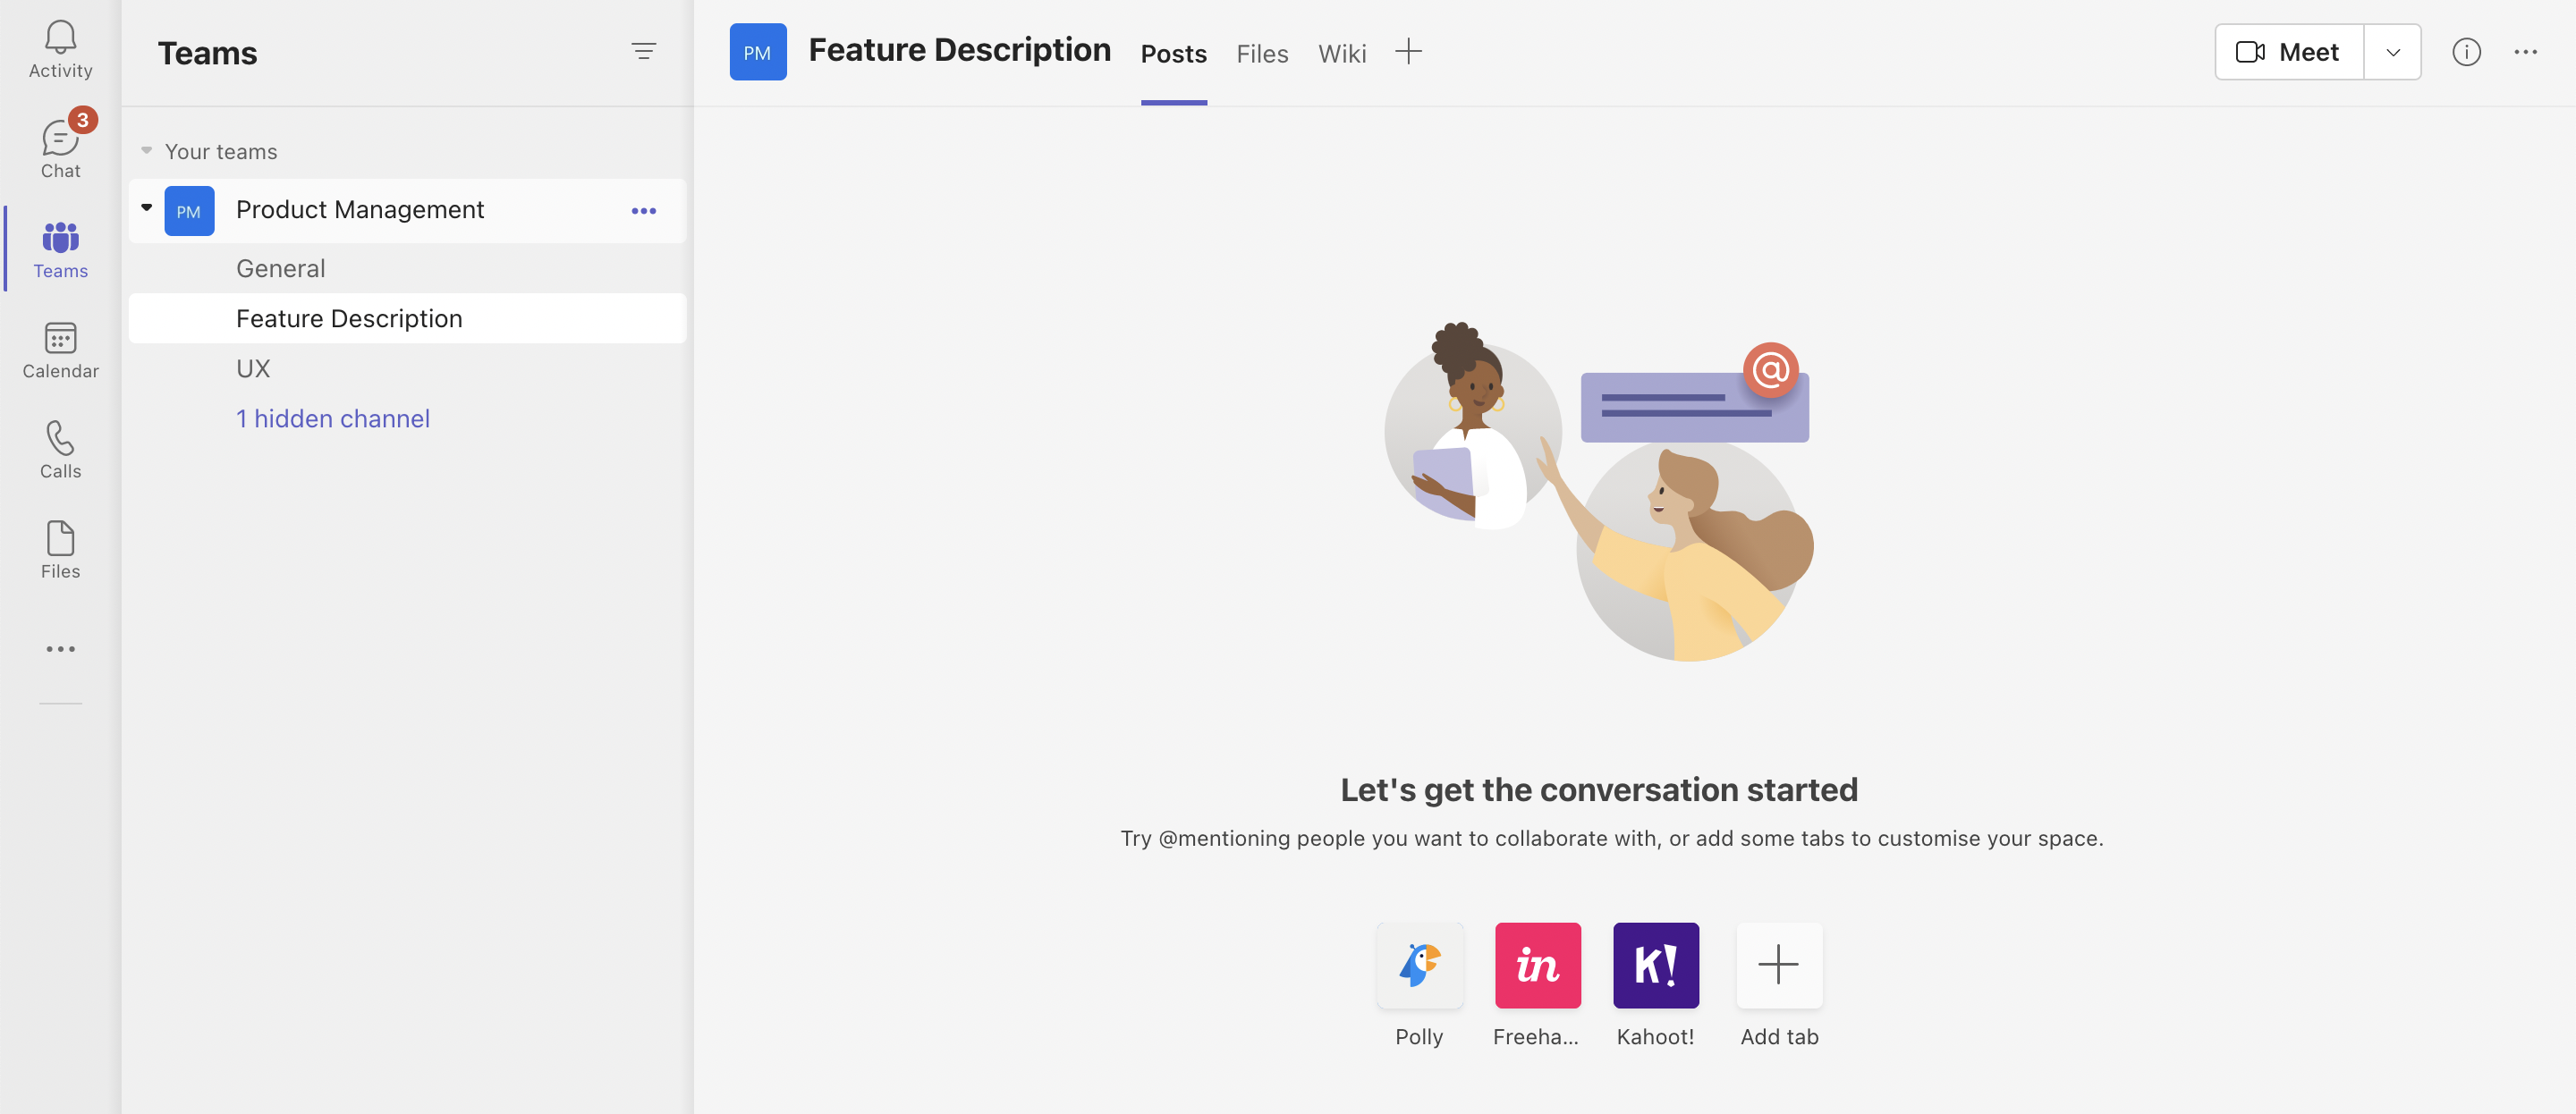Show the 1 hidden channel link
Viewport: 2576px width, 1114px height.
[332, 419]
